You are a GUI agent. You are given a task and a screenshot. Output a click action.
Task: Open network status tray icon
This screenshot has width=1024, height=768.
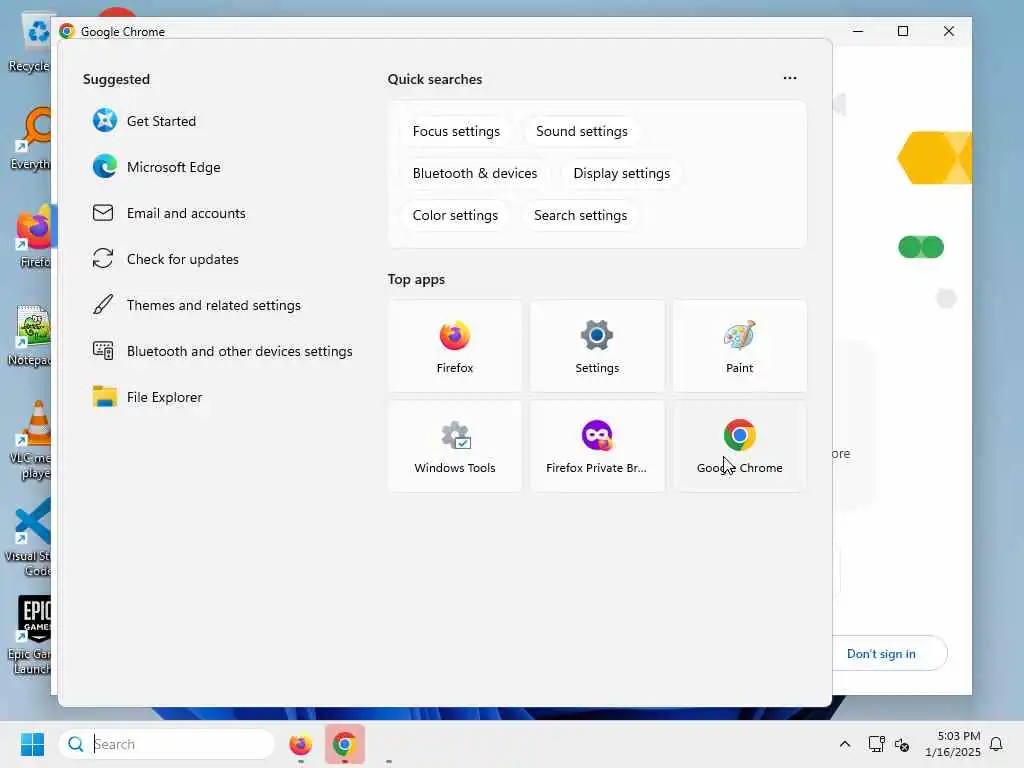[876, 744]
